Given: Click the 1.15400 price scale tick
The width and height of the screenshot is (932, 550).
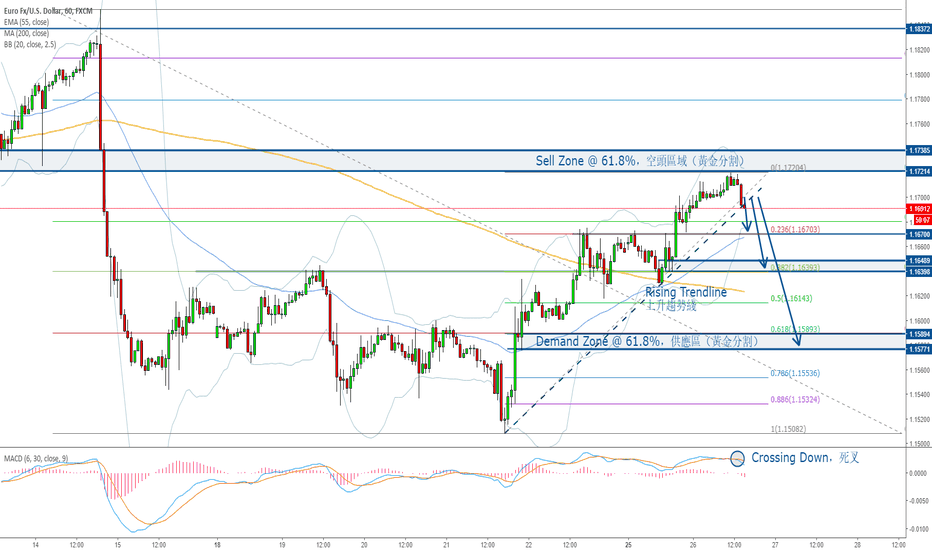Looking at the screenshot, I should [x=920, y=394].
